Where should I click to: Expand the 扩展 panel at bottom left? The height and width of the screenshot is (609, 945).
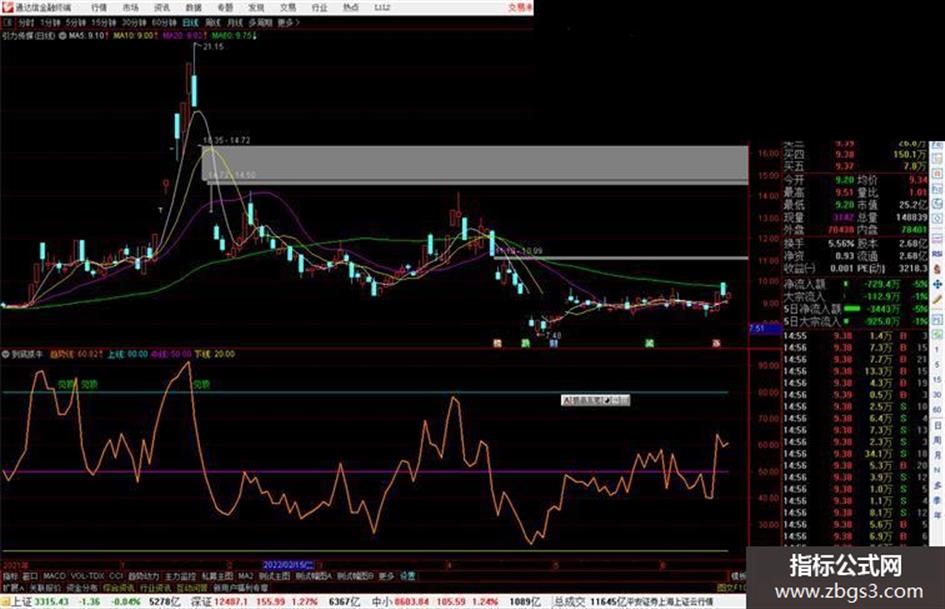pyautogui.click(x=13, y=587)
